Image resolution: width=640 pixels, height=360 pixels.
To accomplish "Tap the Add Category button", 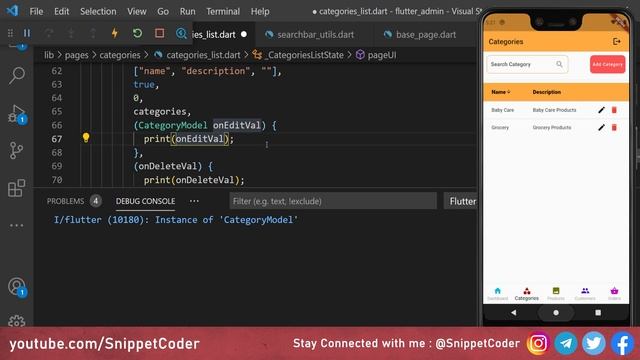I will (x=607, y=64).
